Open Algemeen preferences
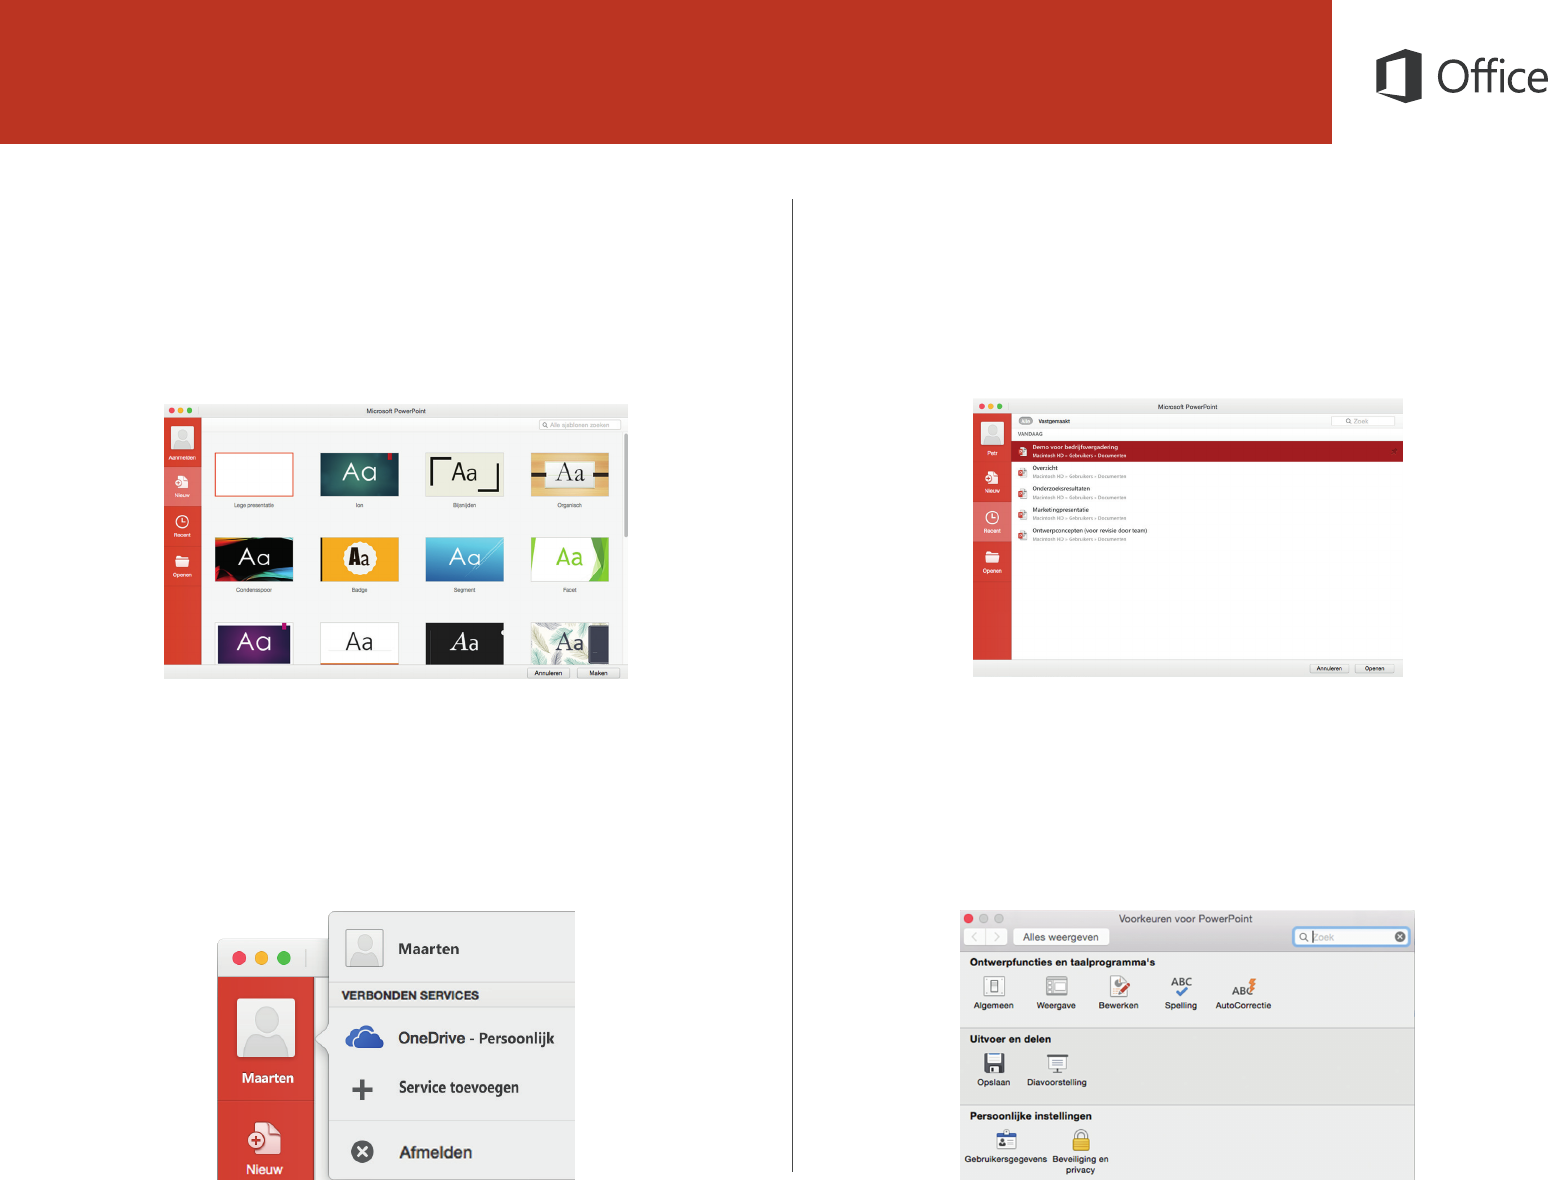This screenshot has width=1548, height=1180. [x=994, y=993]
